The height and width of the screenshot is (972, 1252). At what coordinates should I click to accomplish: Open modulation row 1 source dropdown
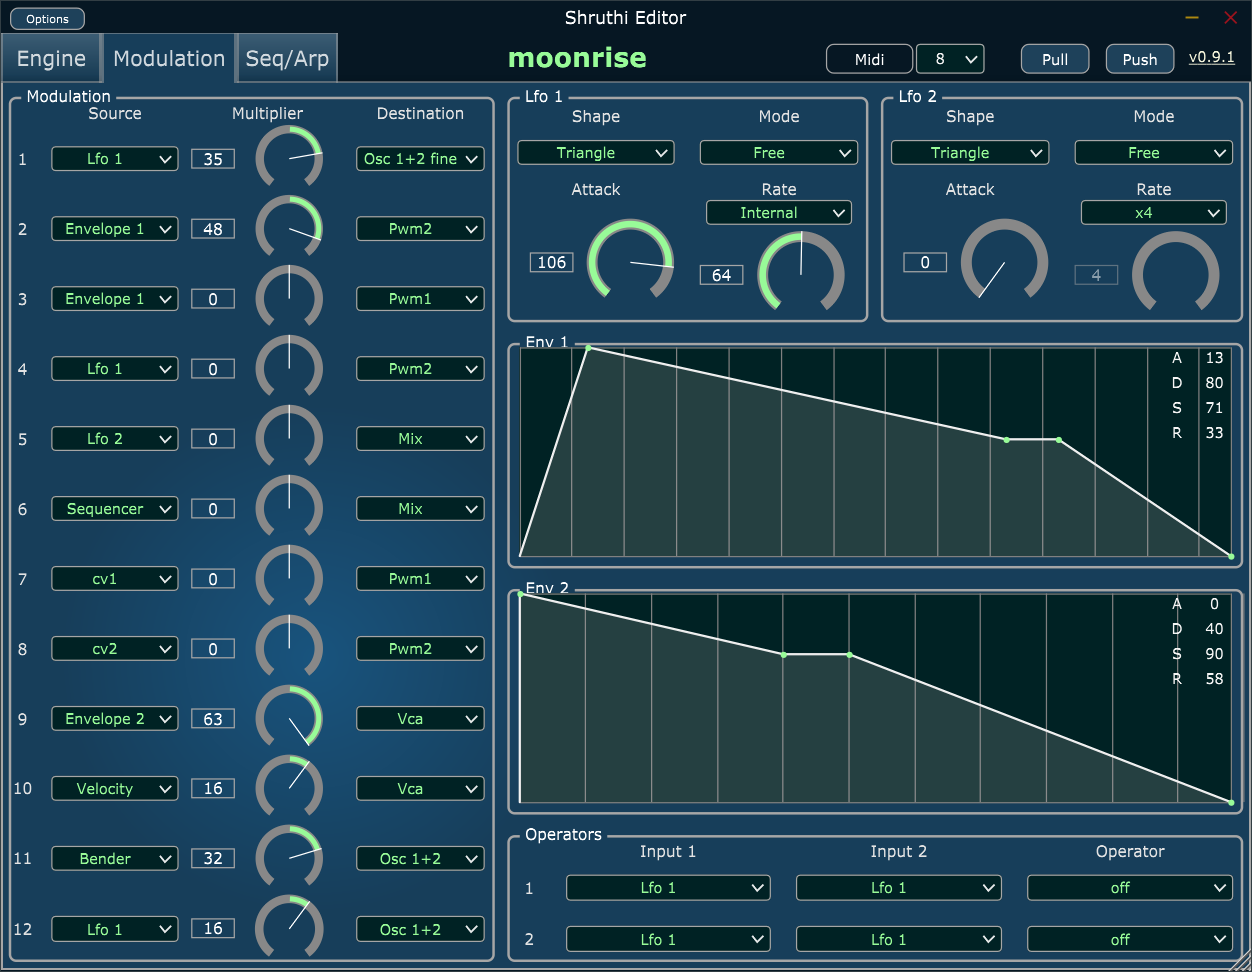click(115, 159)
